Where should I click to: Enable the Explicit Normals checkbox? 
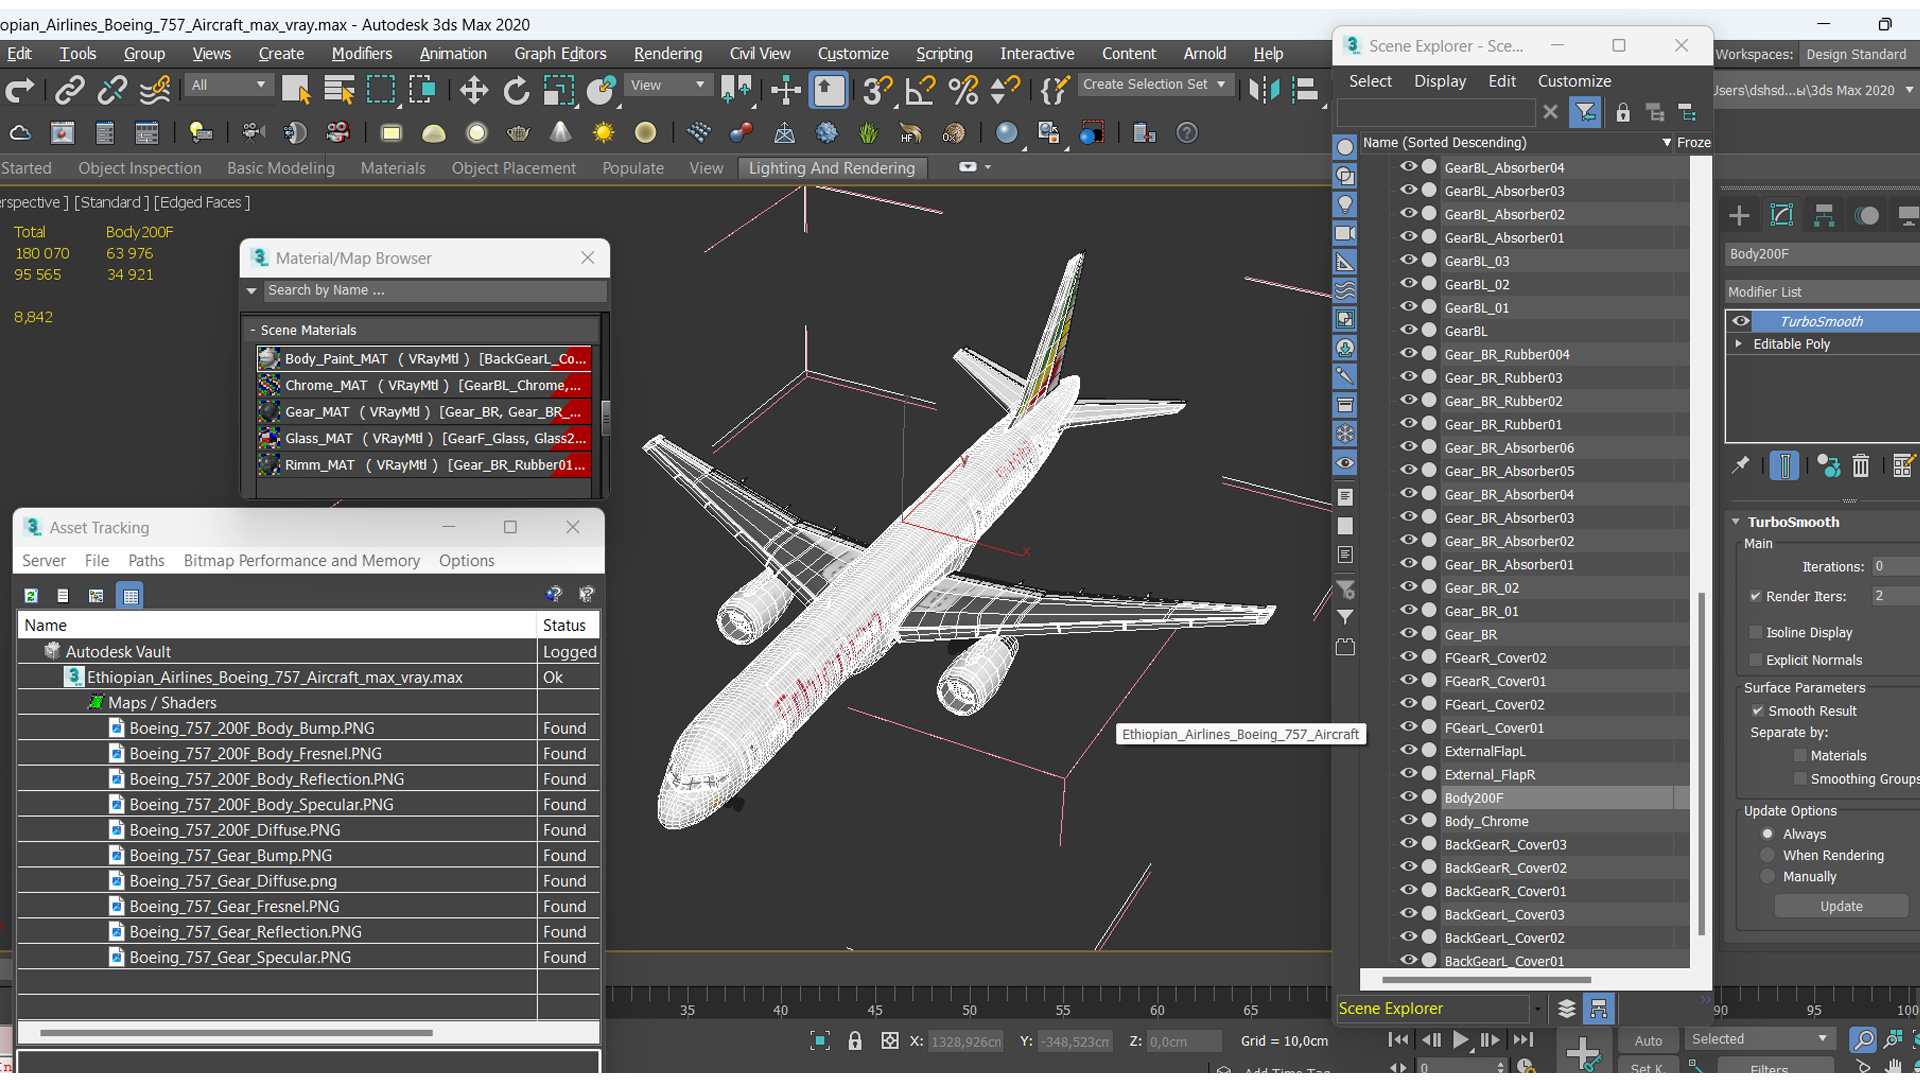(1755, 660)
